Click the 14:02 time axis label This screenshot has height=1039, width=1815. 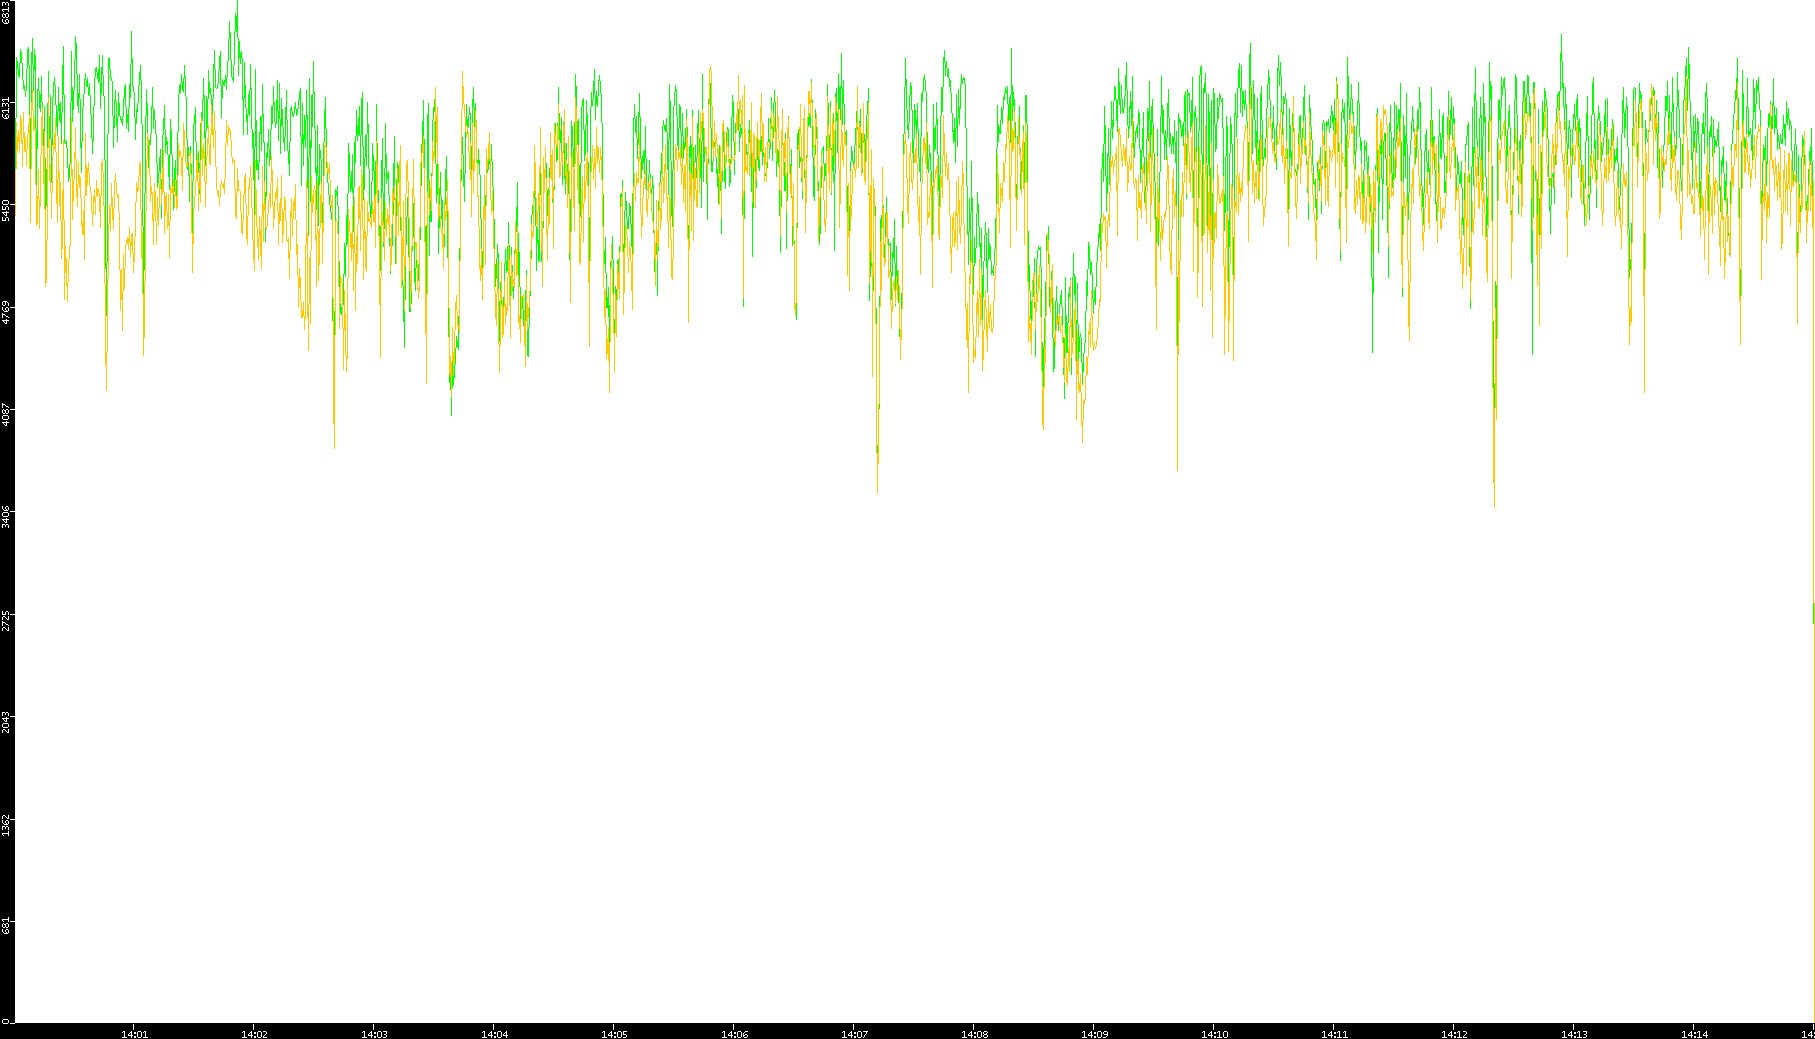(254, 1034)
